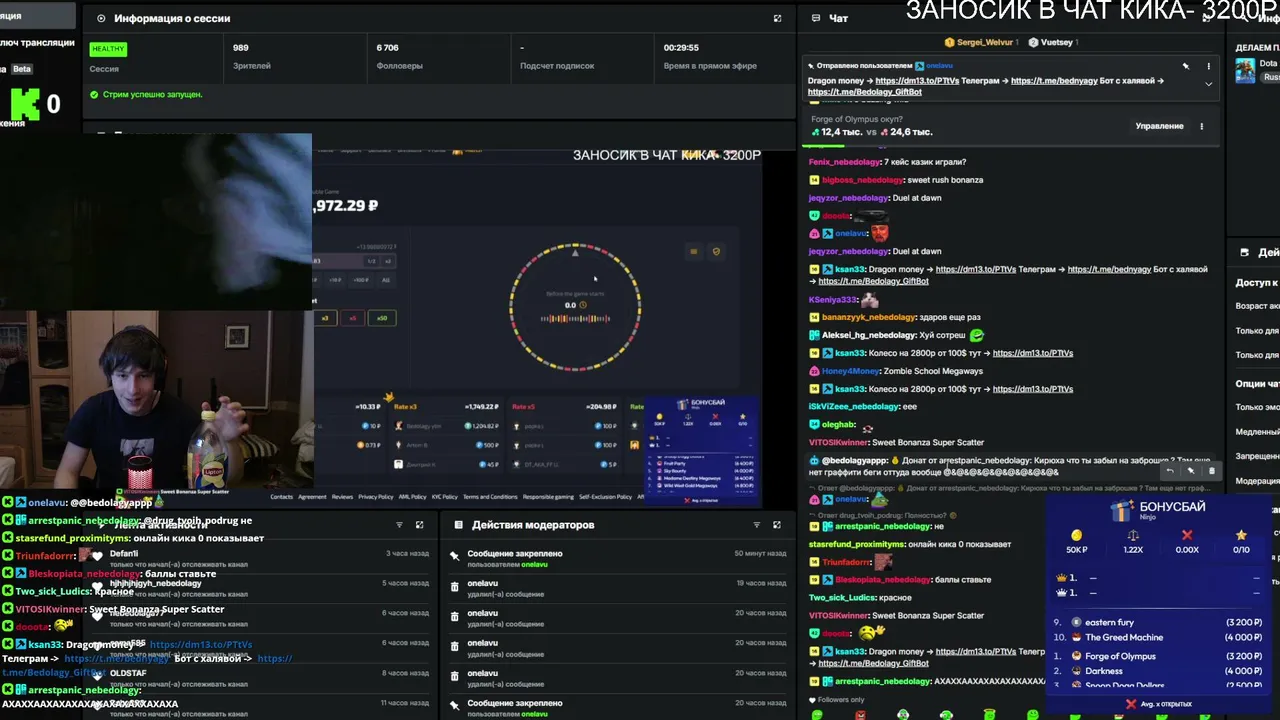The image size is (1280, 720).
Task: Click the username bigboss_nebedolagy in chat
Action: point(862,180)
